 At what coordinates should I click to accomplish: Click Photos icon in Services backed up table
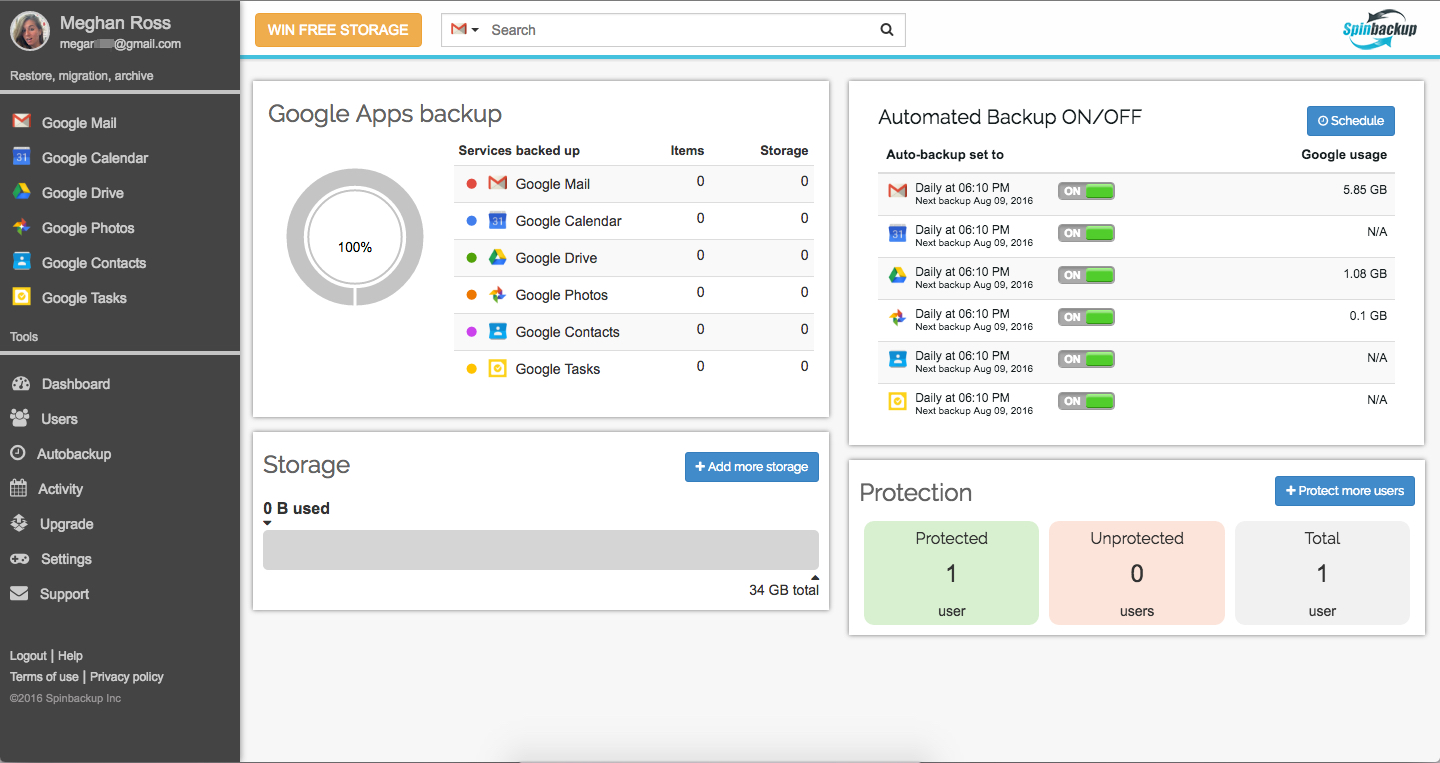498,294
